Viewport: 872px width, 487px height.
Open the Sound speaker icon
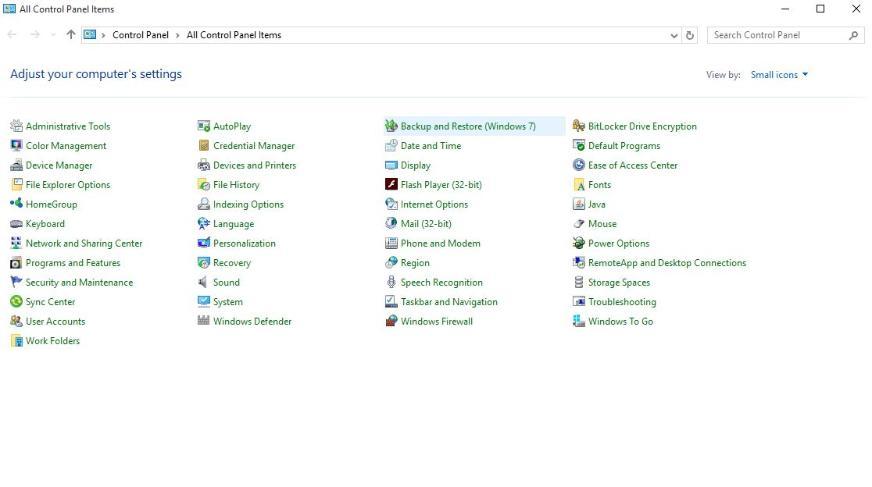tap(204, 282)
